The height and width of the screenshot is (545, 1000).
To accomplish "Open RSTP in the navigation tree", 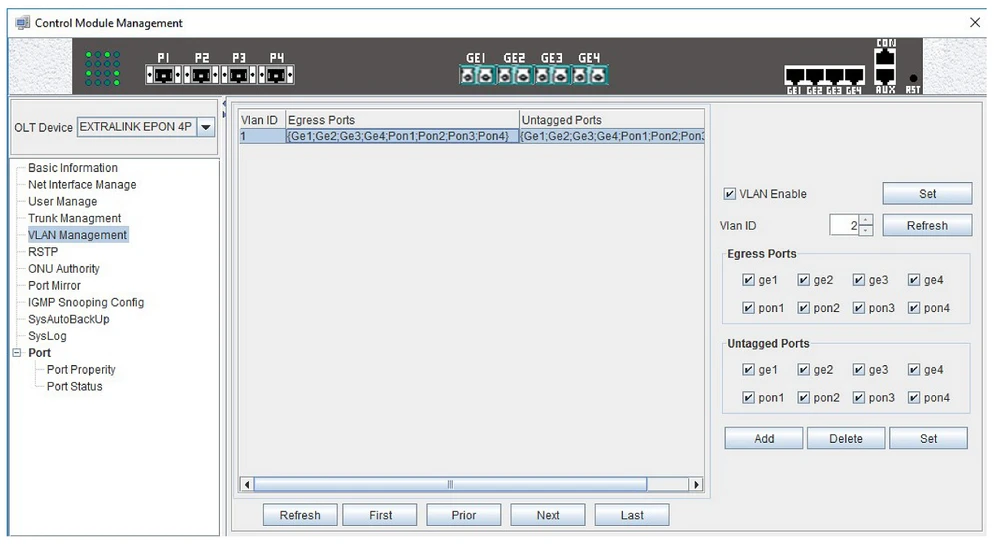I will click(x=43, y=252).
